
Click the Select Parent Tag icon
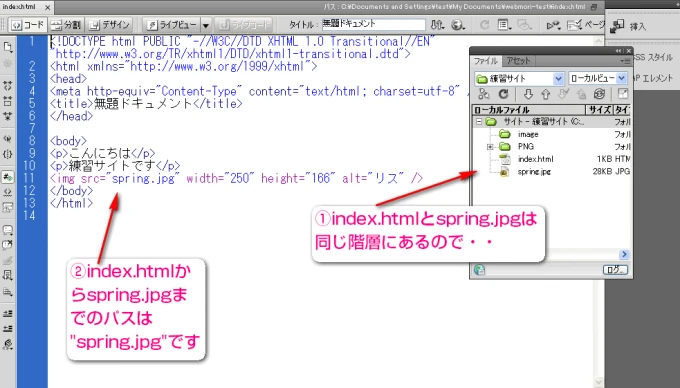[8, 139]
